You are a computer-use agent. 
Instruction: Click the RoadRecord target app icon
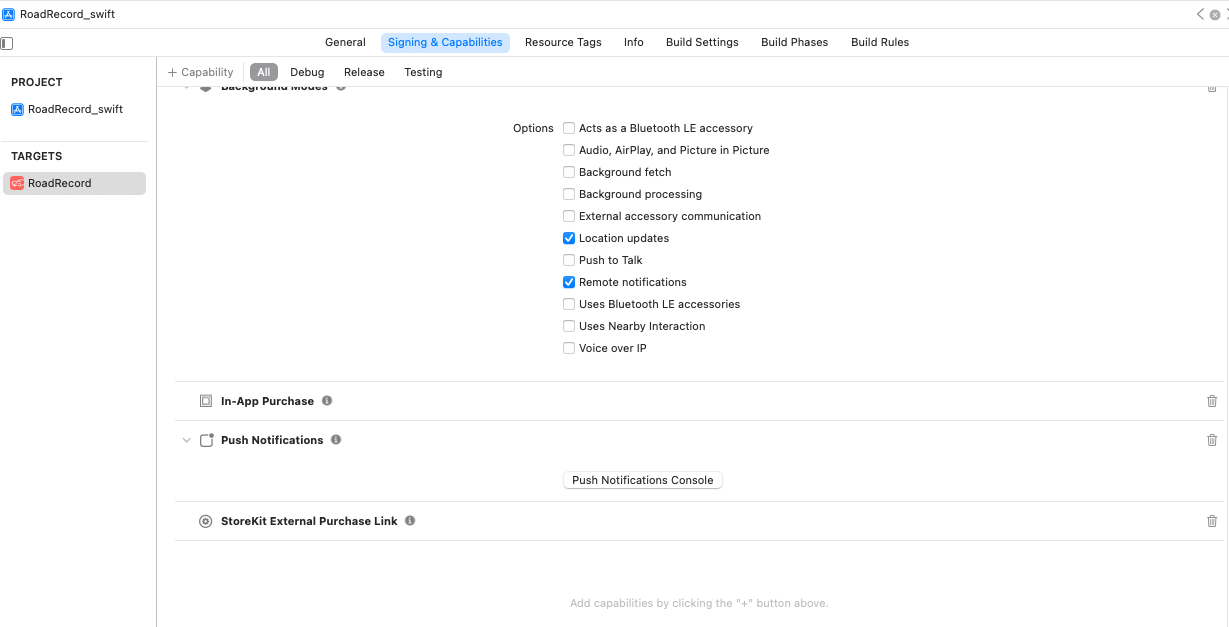point(17,183)
